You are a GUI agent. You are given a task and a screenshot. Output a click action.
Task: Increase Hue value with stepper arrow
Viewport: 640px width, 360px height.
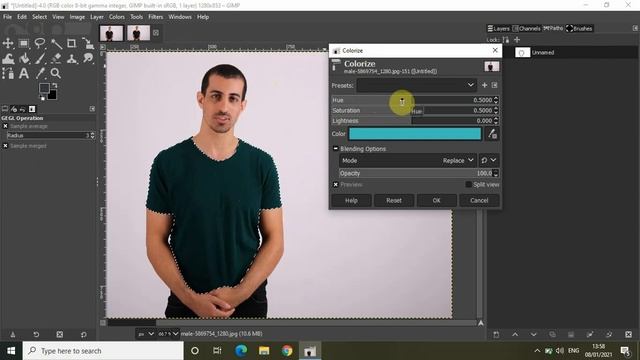click(496, 98)
